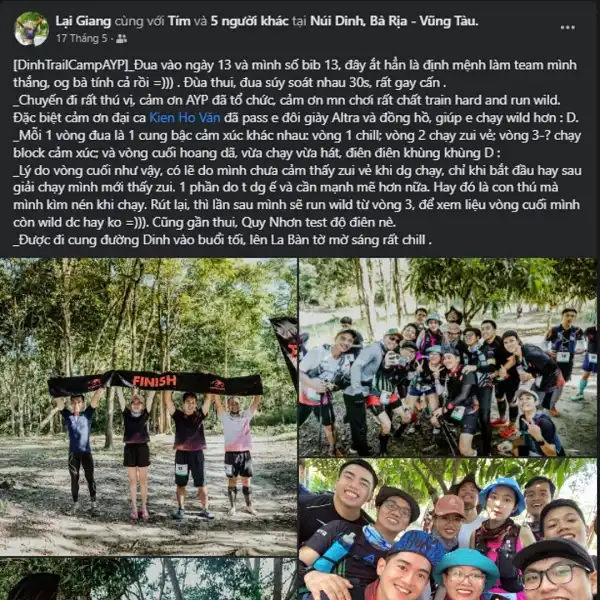Click the friends audience privacy icon

121,38
